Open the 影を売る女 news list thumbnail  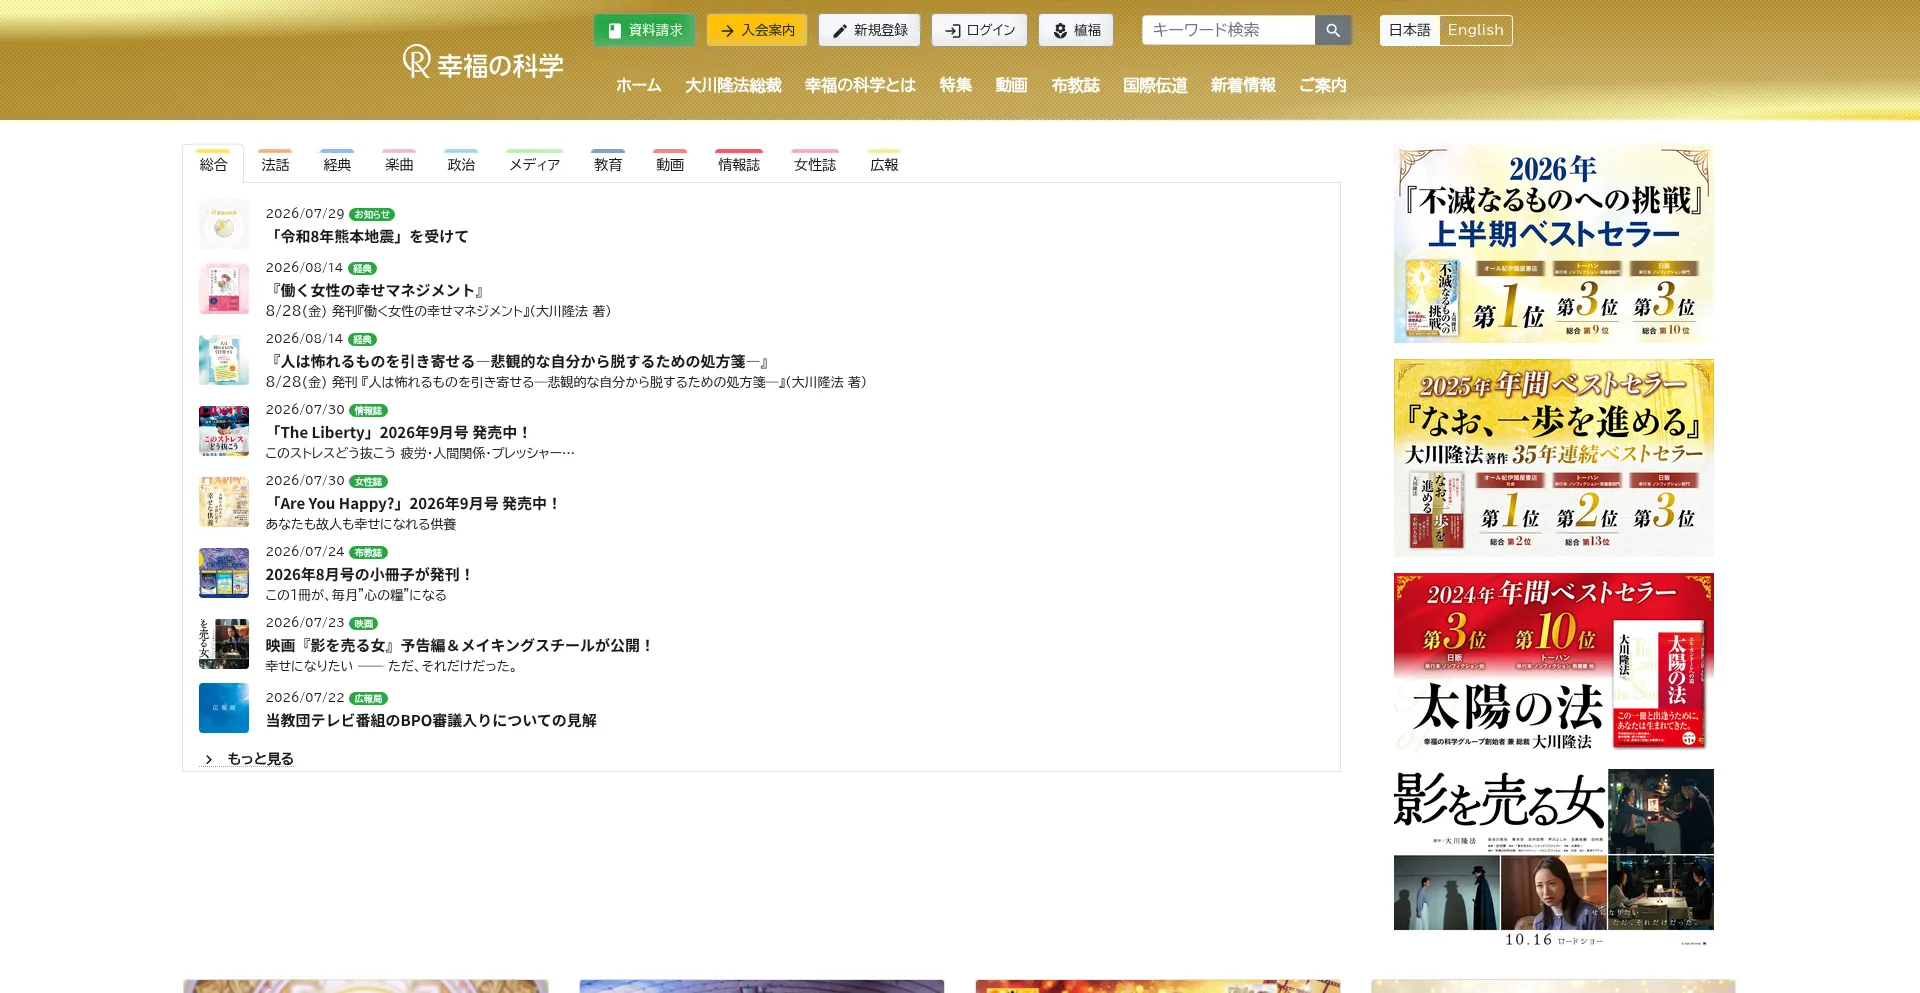click(x=224, y=644)
